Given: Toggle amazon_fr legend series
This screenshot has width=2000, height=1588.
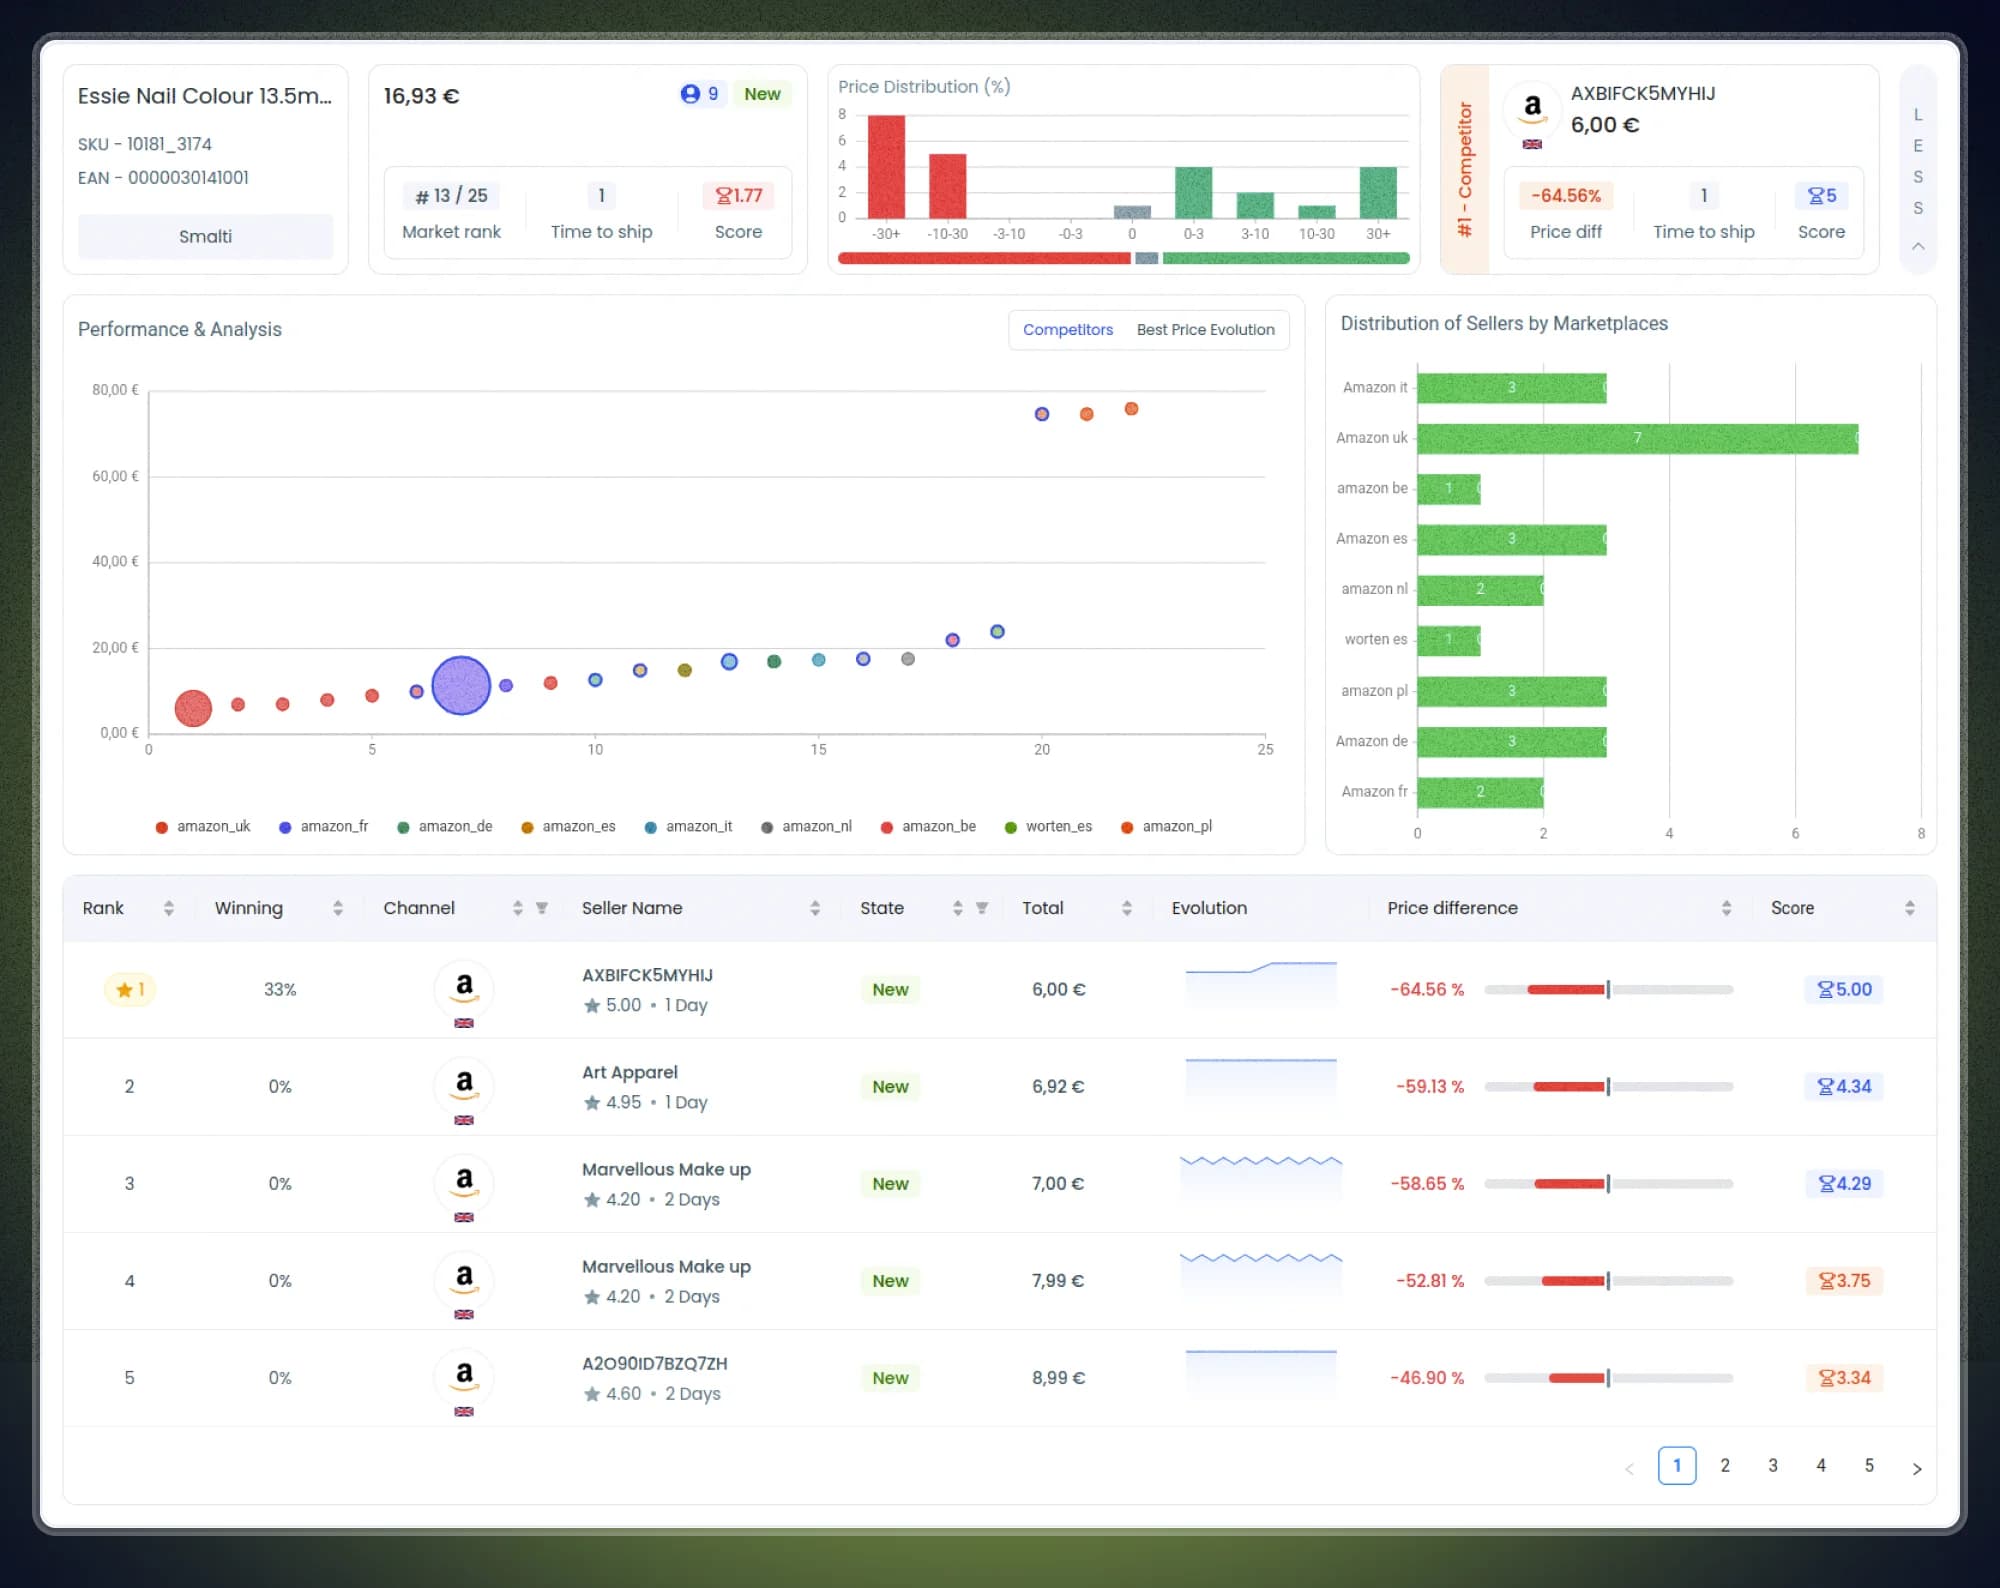Looking at the screenshot, I should click(324, 826).
